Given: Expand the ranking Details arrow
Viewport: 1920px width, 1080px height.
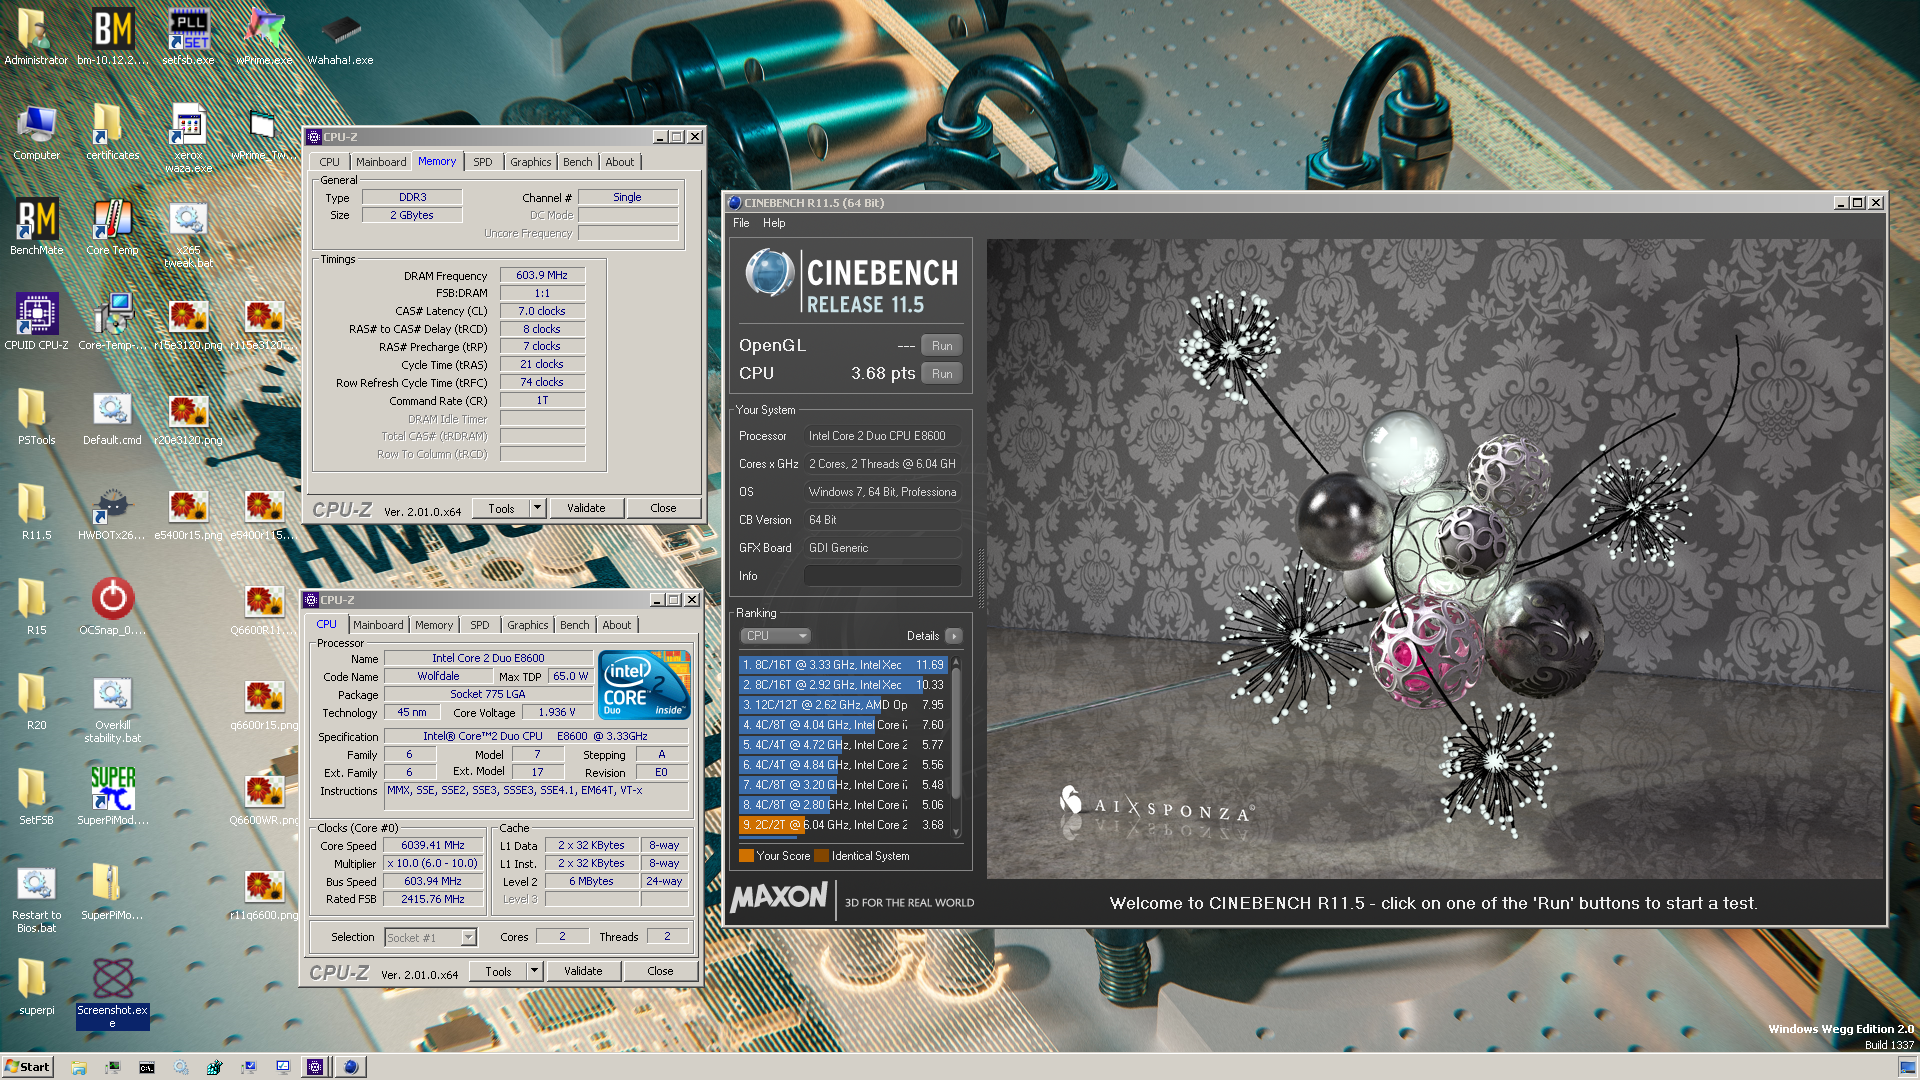Looking at the screenshot, I should coord(954,636).
